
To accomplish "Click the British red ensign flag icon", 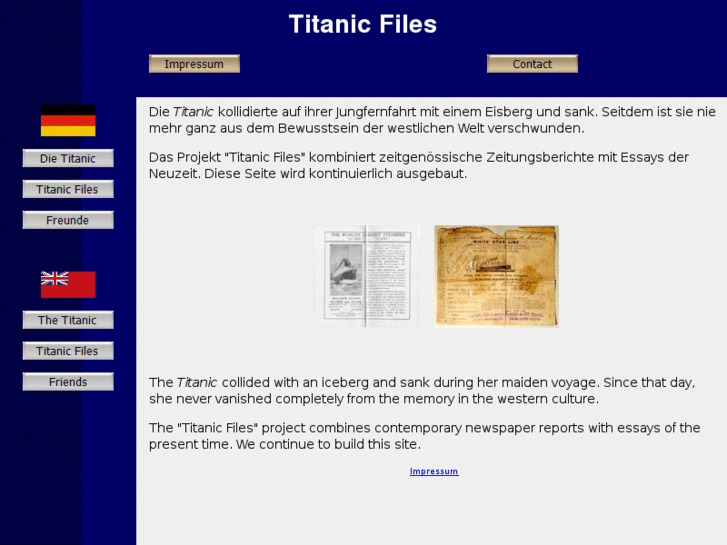I will [68, 284].
